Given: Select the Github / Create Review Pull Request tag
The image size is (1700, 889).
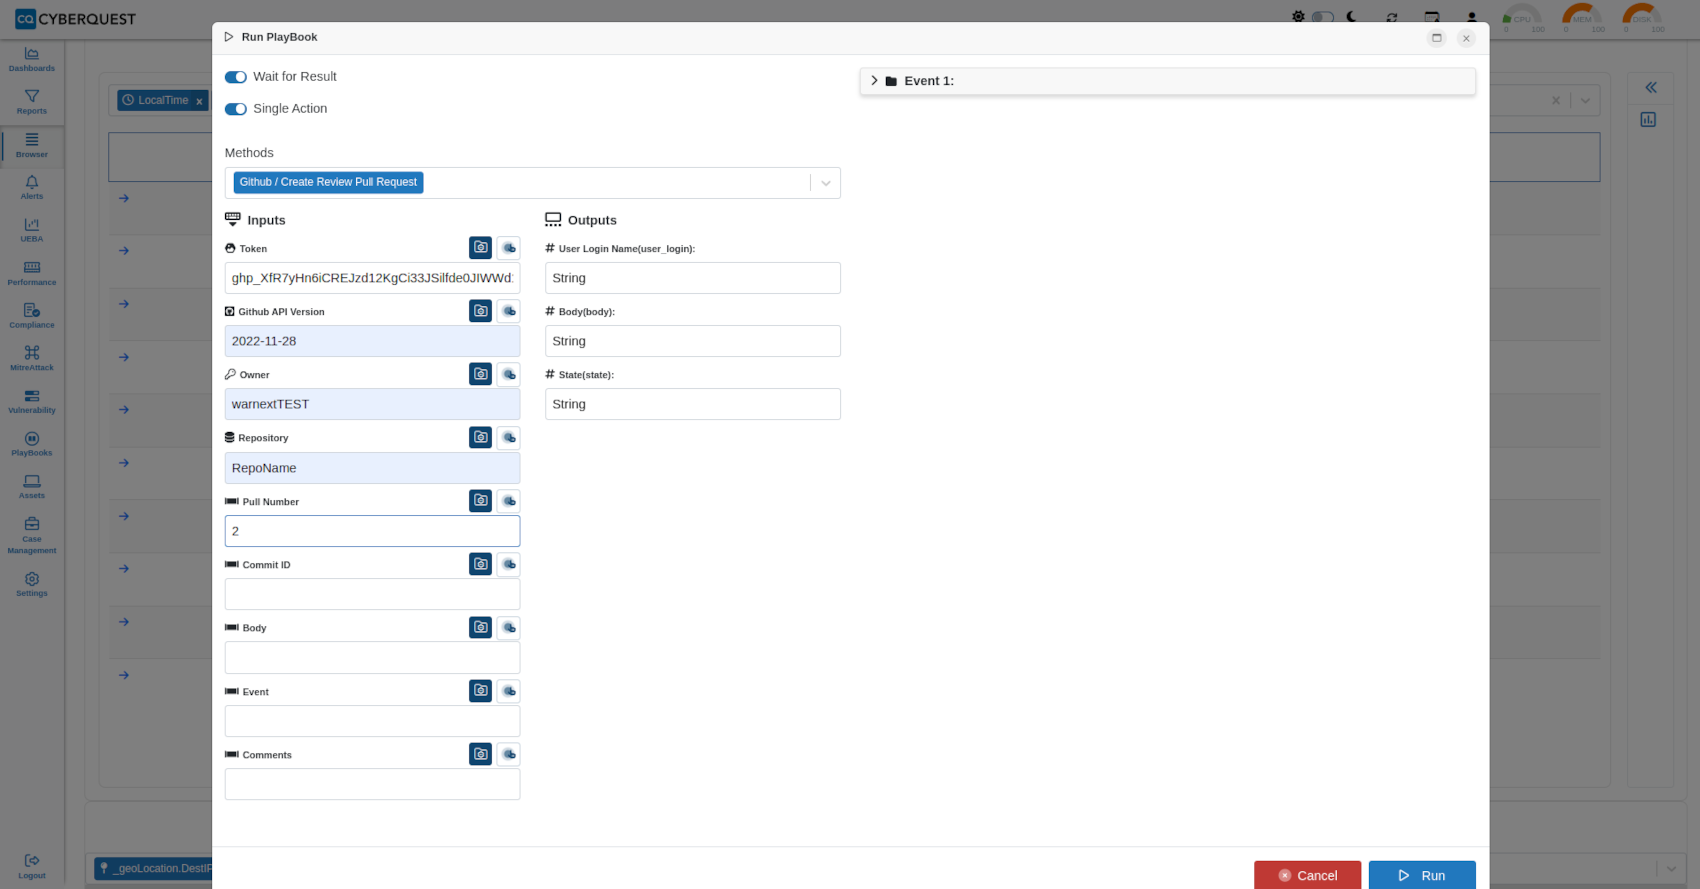Looking at the screenshot, I should point(328,182).
